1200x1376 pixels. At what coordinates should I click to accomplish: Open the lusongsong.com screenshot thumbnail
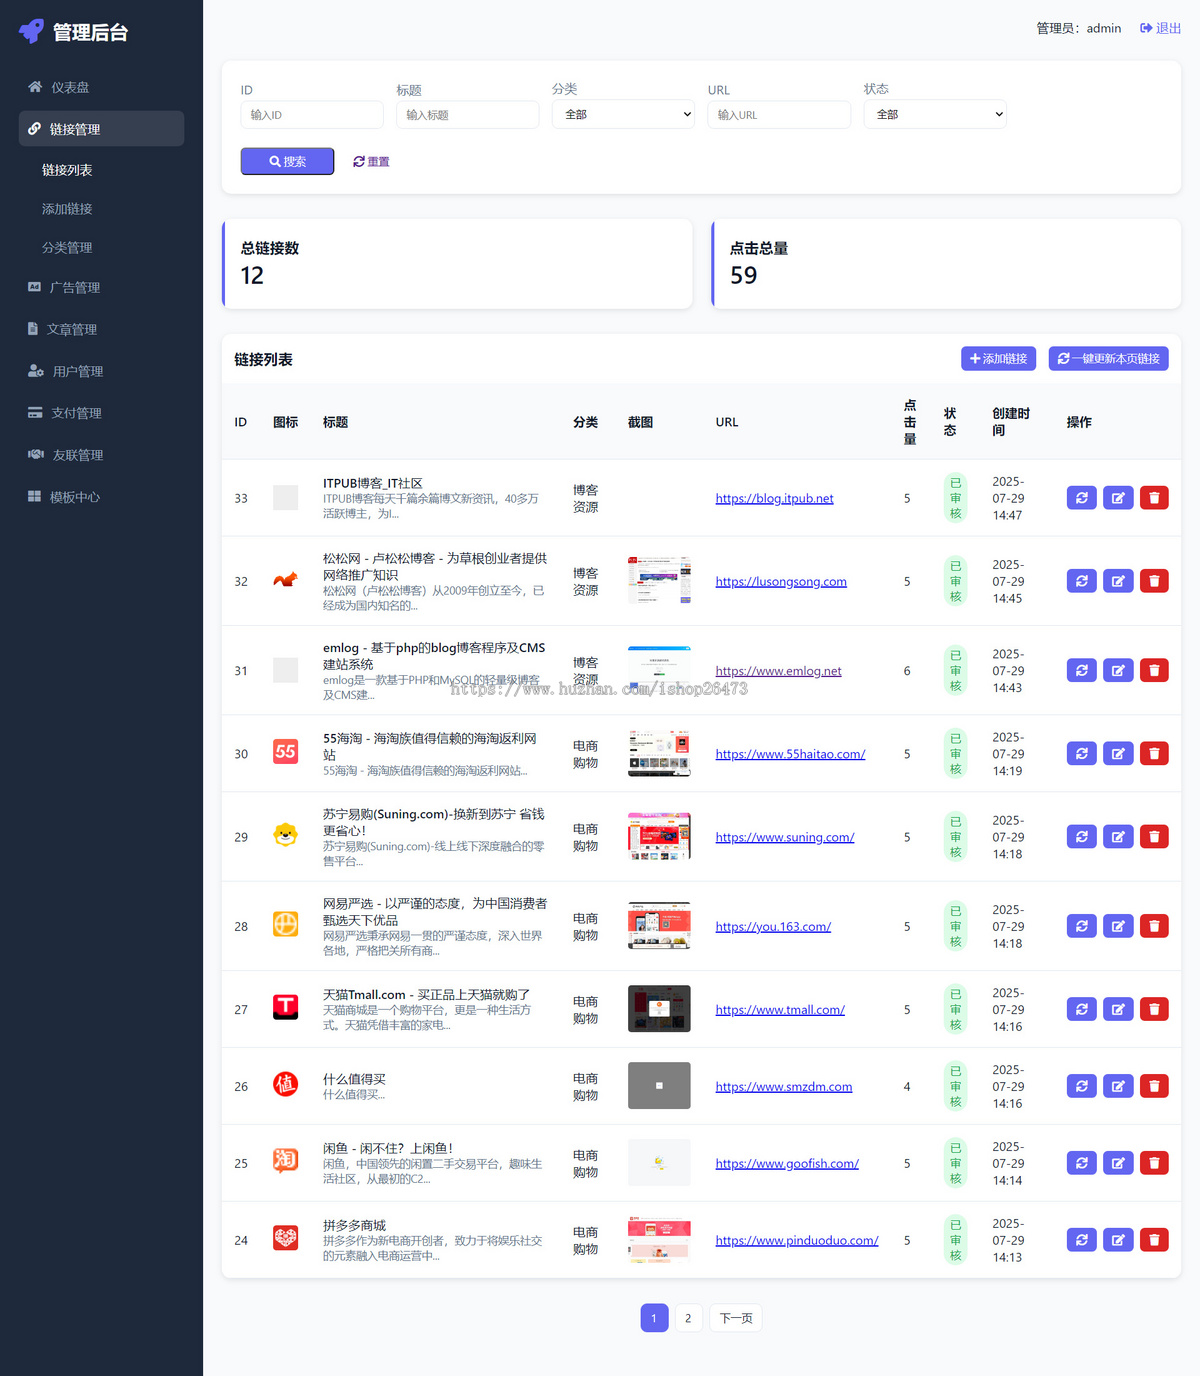(659, 580)
